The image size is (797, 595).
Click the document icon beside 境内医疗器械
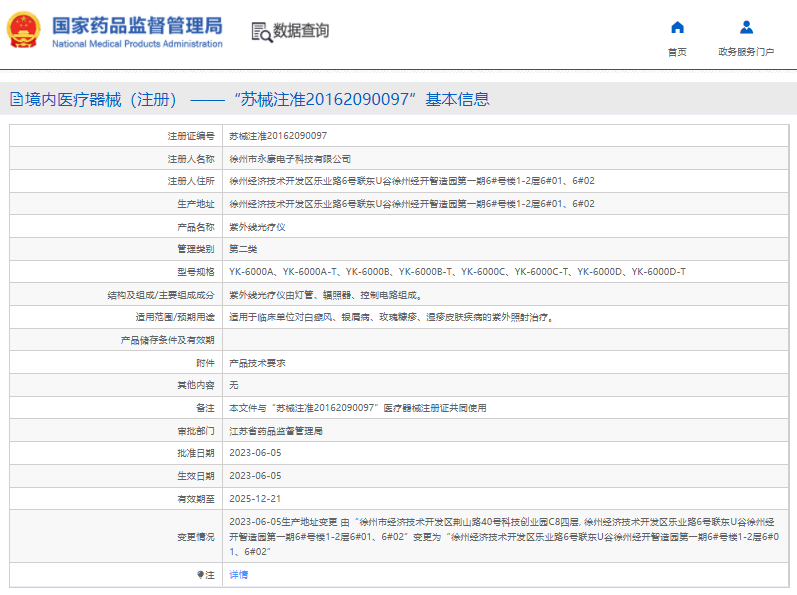[x=17, y=99]
